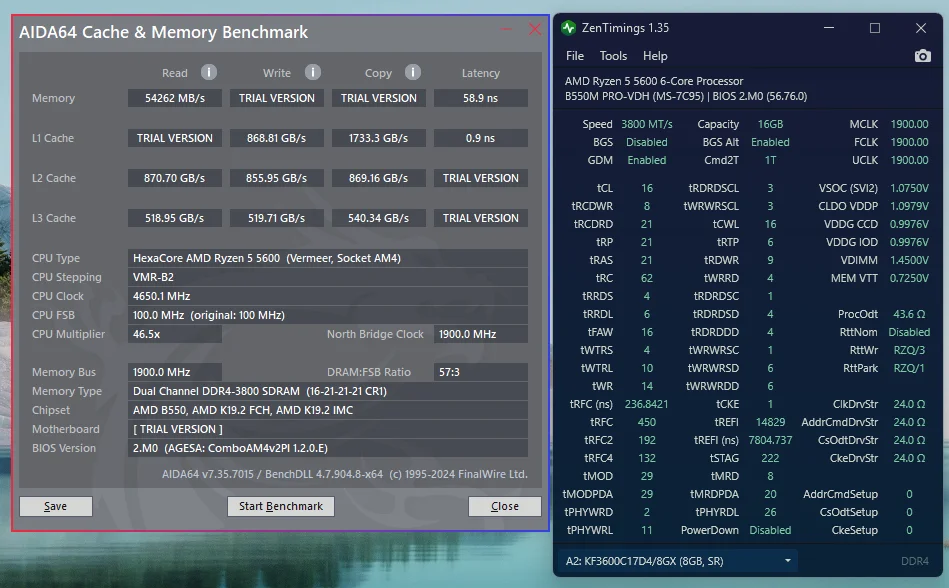Select the Memory Latency 58.9 ns field
This screenshot has width=949, height=588.
(x=480, y=98)
